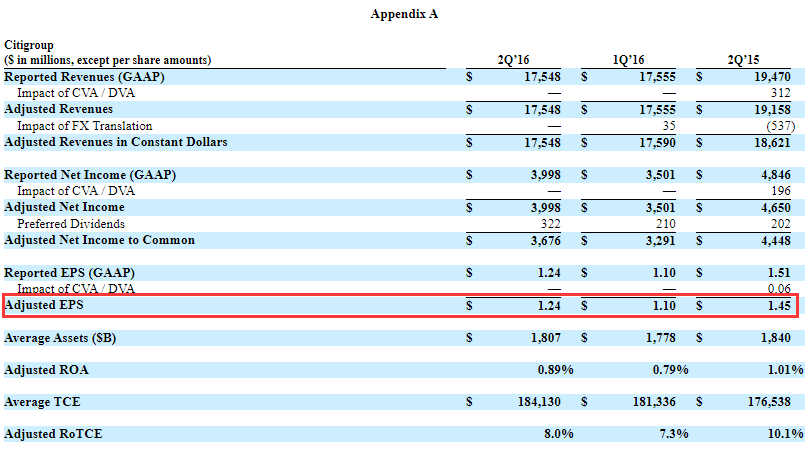
Task: Select the Adjusted Revenues row label
Action: 58,109
